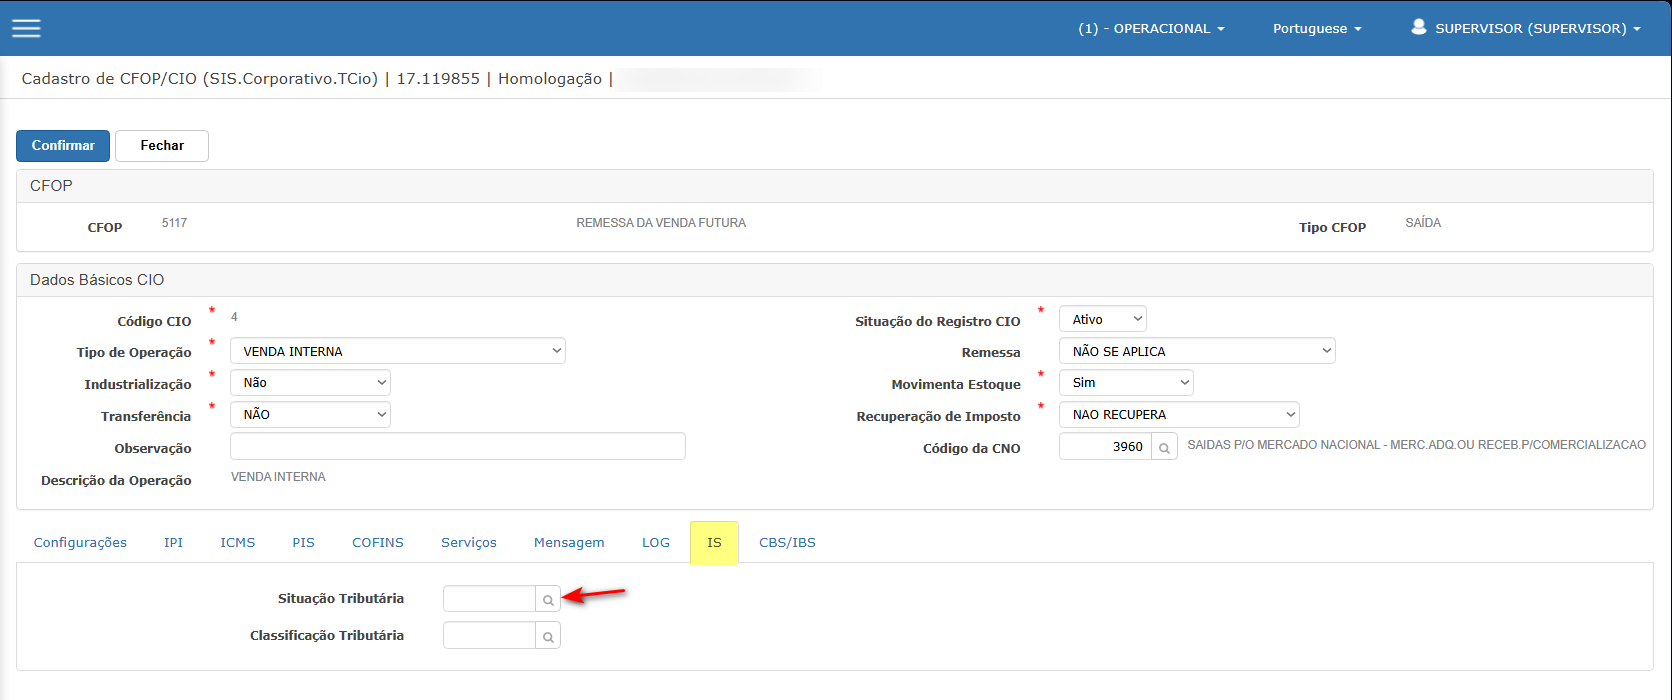Open the Configurações tab

click(80, 543)
